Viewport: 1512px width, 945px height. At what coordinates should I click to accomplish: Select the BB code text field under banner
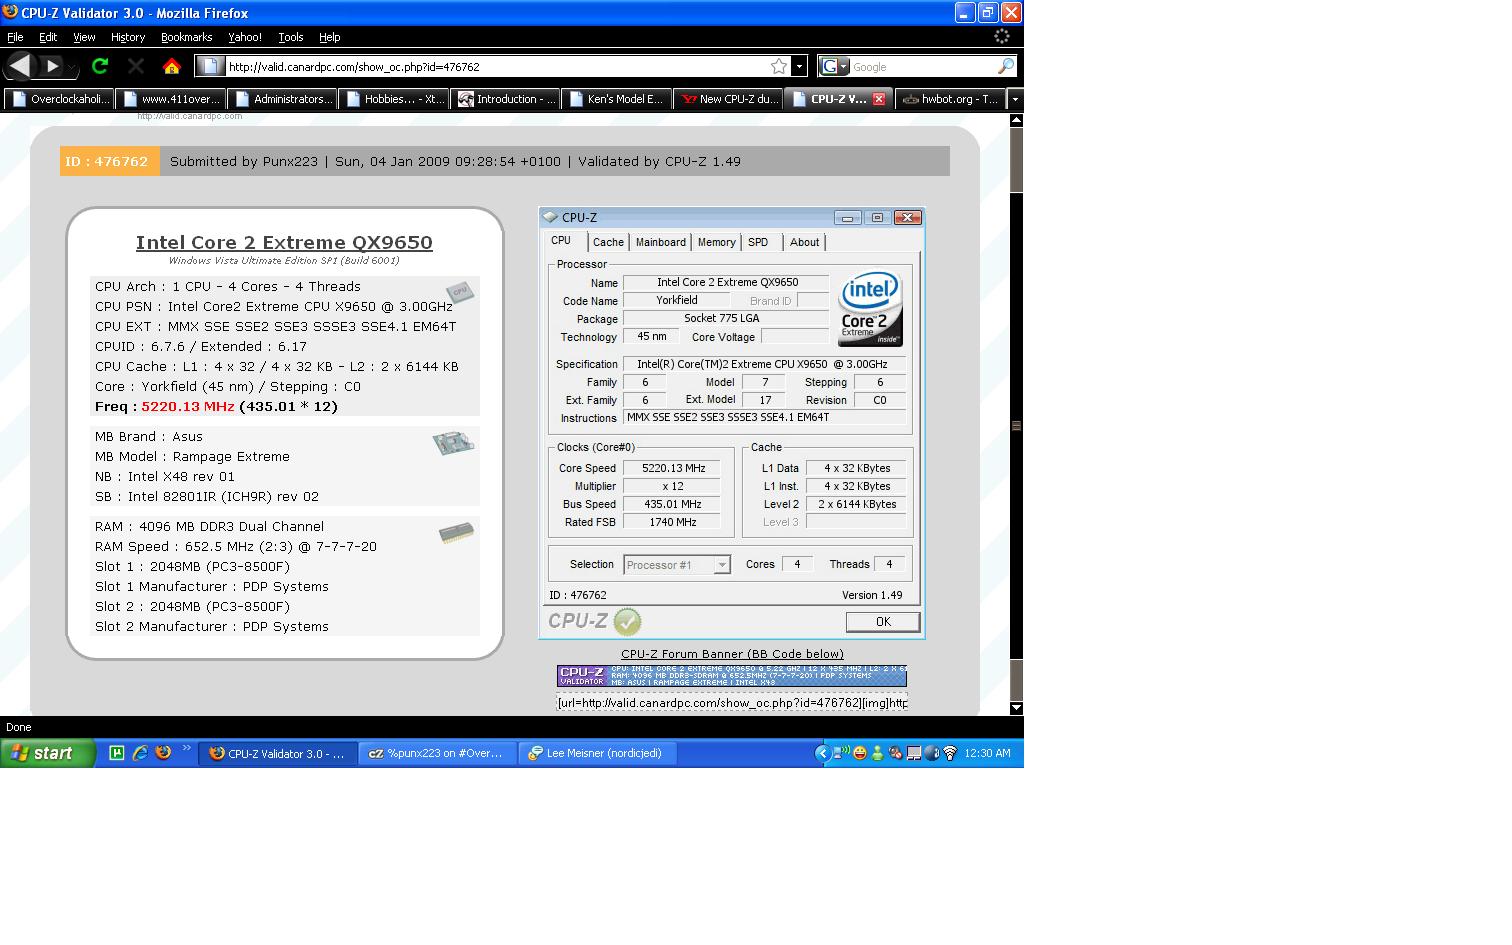pos(732,702)
